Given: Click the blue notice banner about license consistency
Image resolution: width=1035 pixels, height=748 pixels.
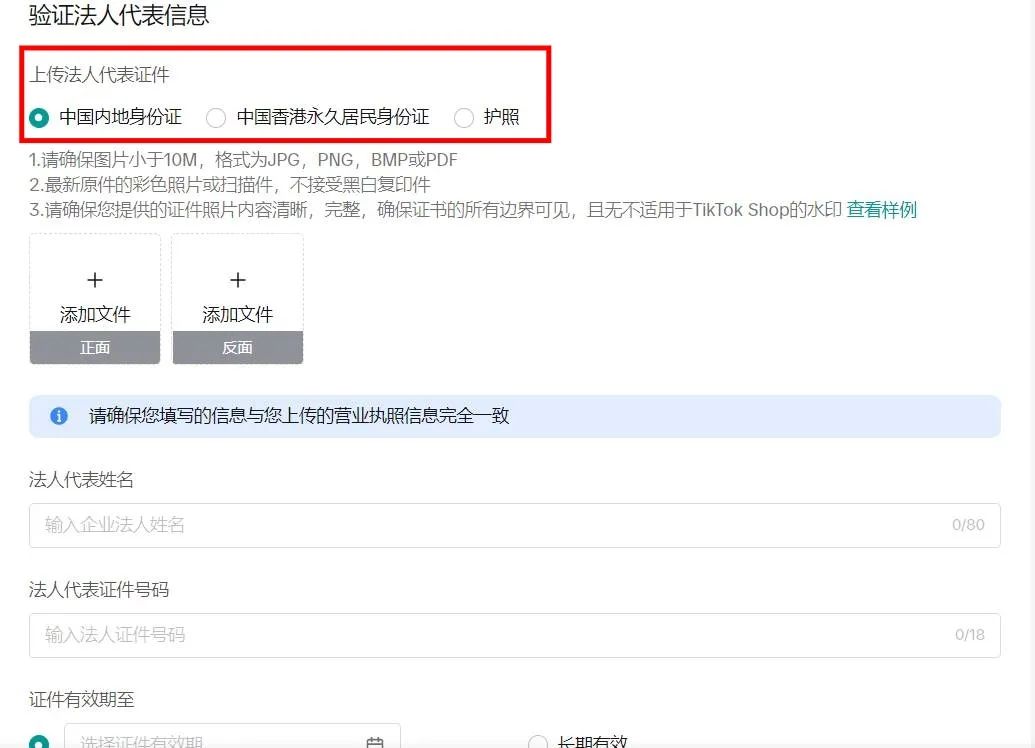Looking at the screenshot, I should pyautogui.click(x=515, y=416).
